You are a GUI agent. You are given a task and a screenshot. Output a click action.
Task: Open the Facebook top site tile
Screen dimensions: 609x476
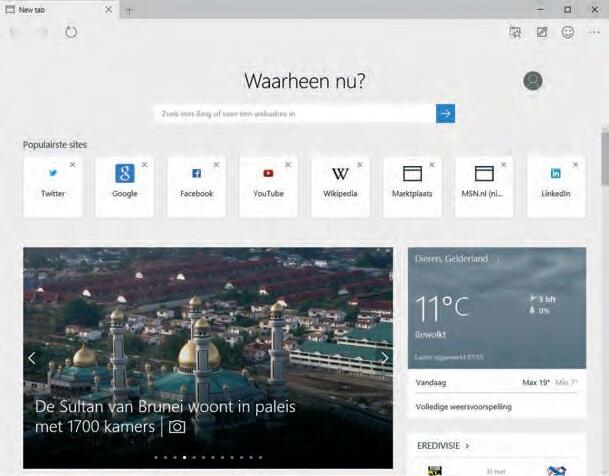[197, 187]
